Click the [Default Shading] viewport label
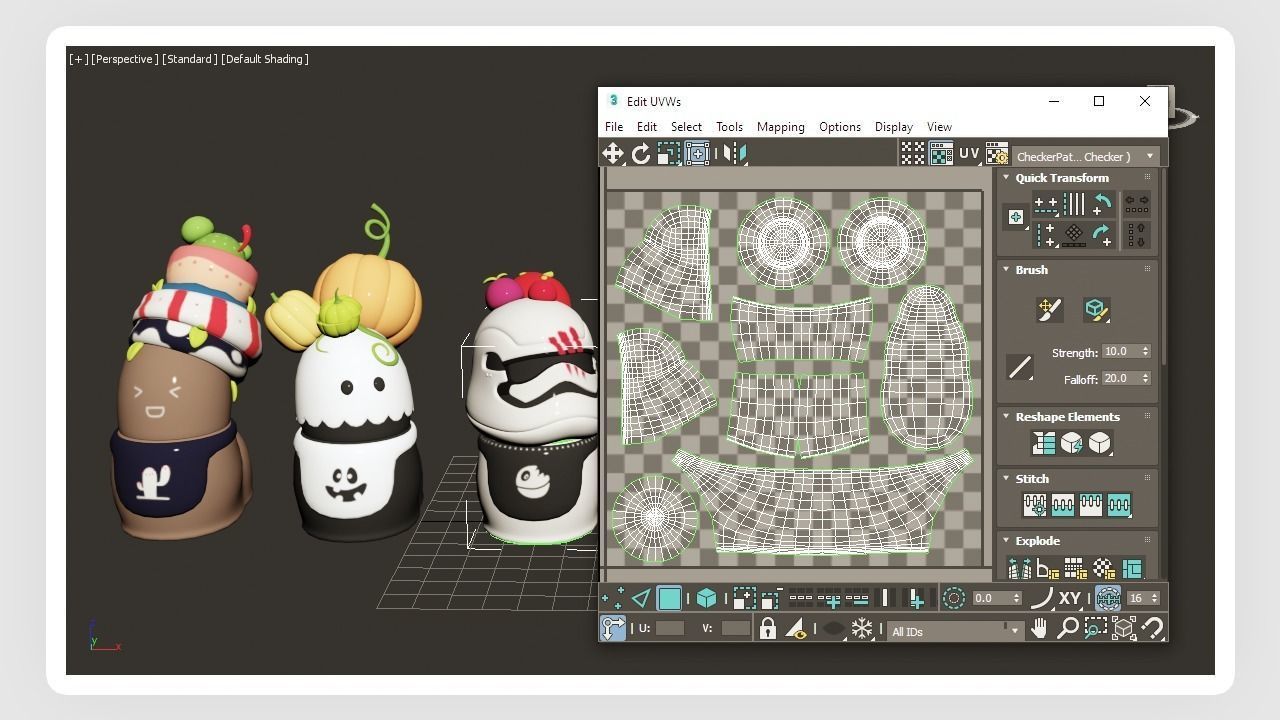1280x720 pixels. tap(264, 59)
